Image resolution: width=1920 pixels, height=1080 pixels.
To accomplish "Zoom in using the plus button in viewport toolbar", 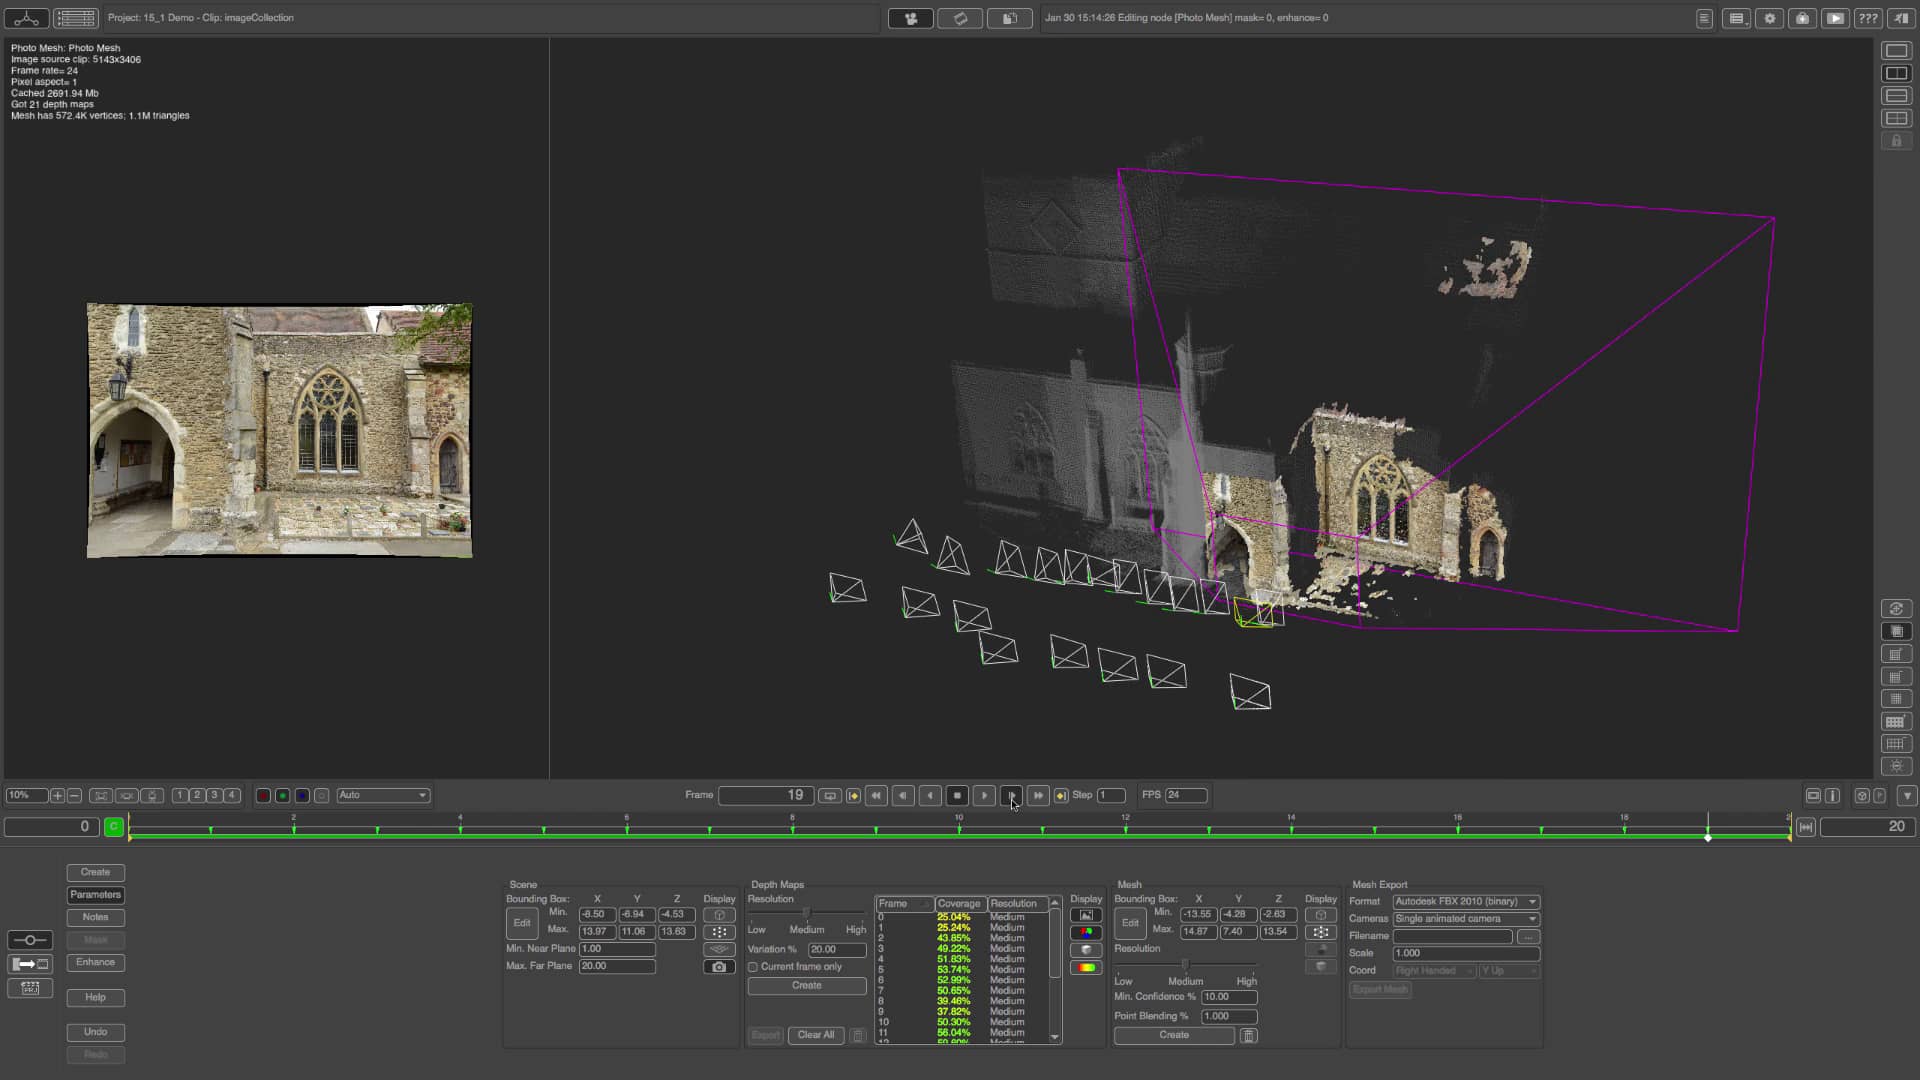I will 56,795.
